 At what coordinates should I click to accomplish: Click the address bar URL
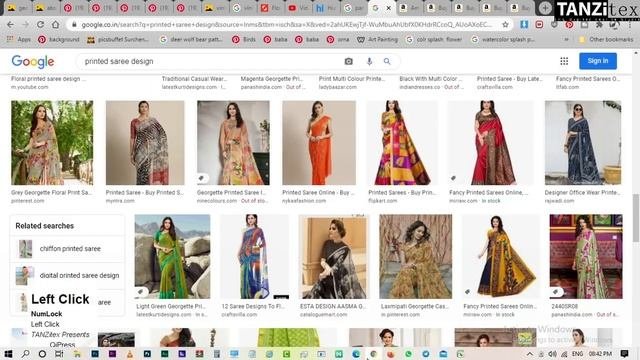(287, 25)
